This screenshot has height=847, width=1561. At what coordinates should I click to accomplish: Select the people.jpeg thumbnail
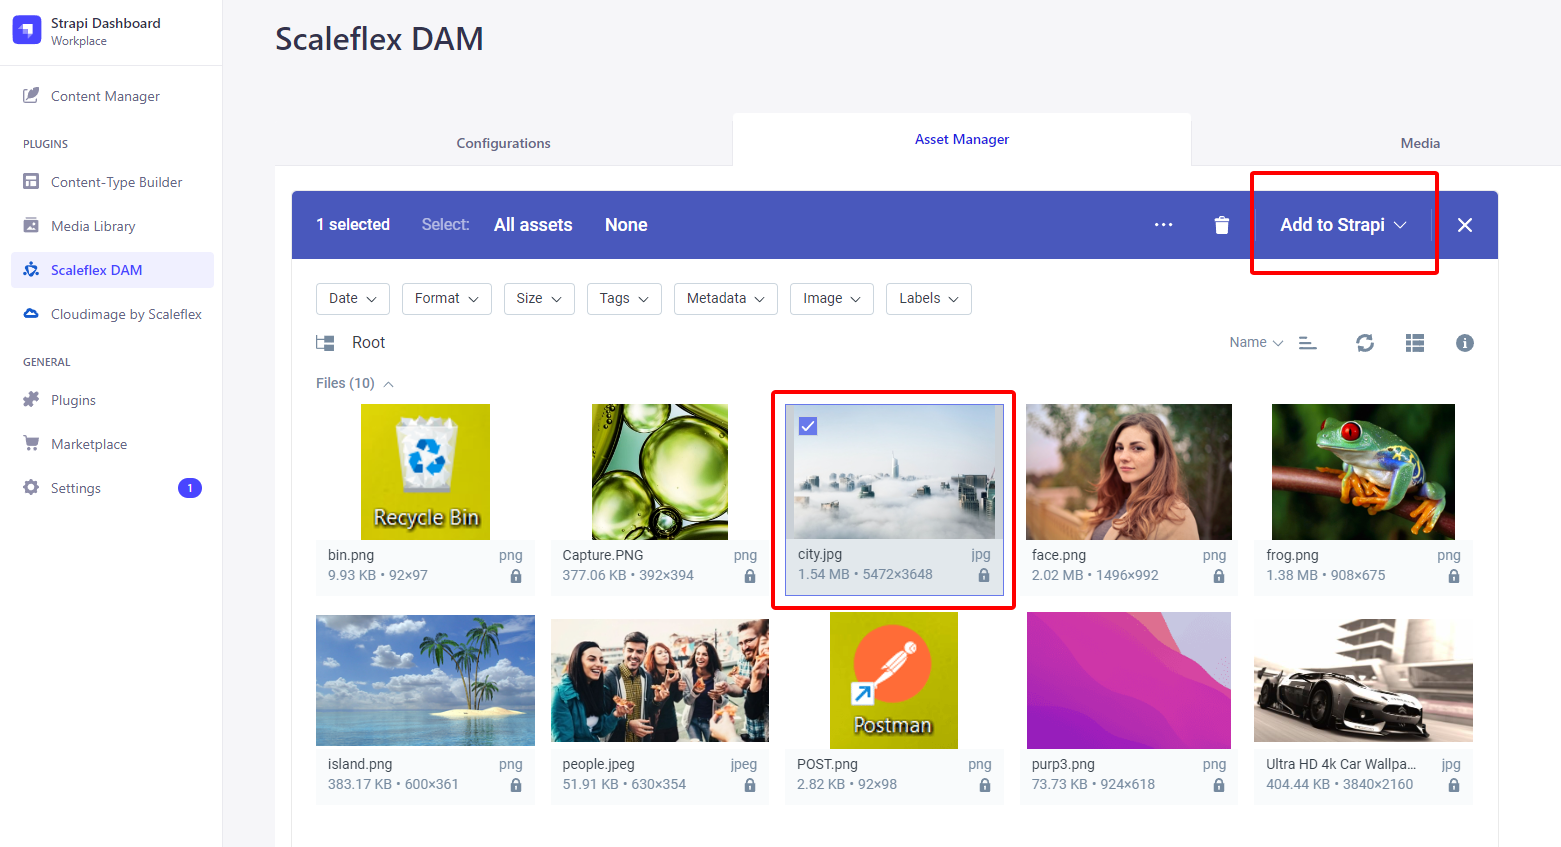pos(660,681)
